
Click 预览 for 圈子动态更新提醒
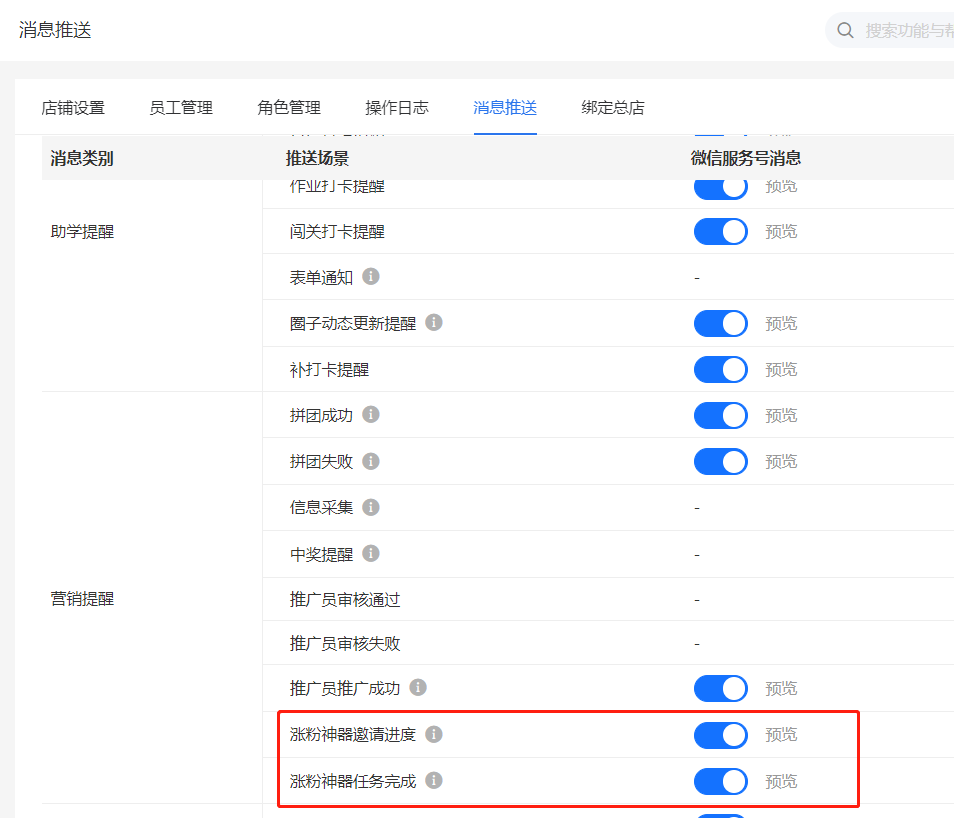point(781,323)
